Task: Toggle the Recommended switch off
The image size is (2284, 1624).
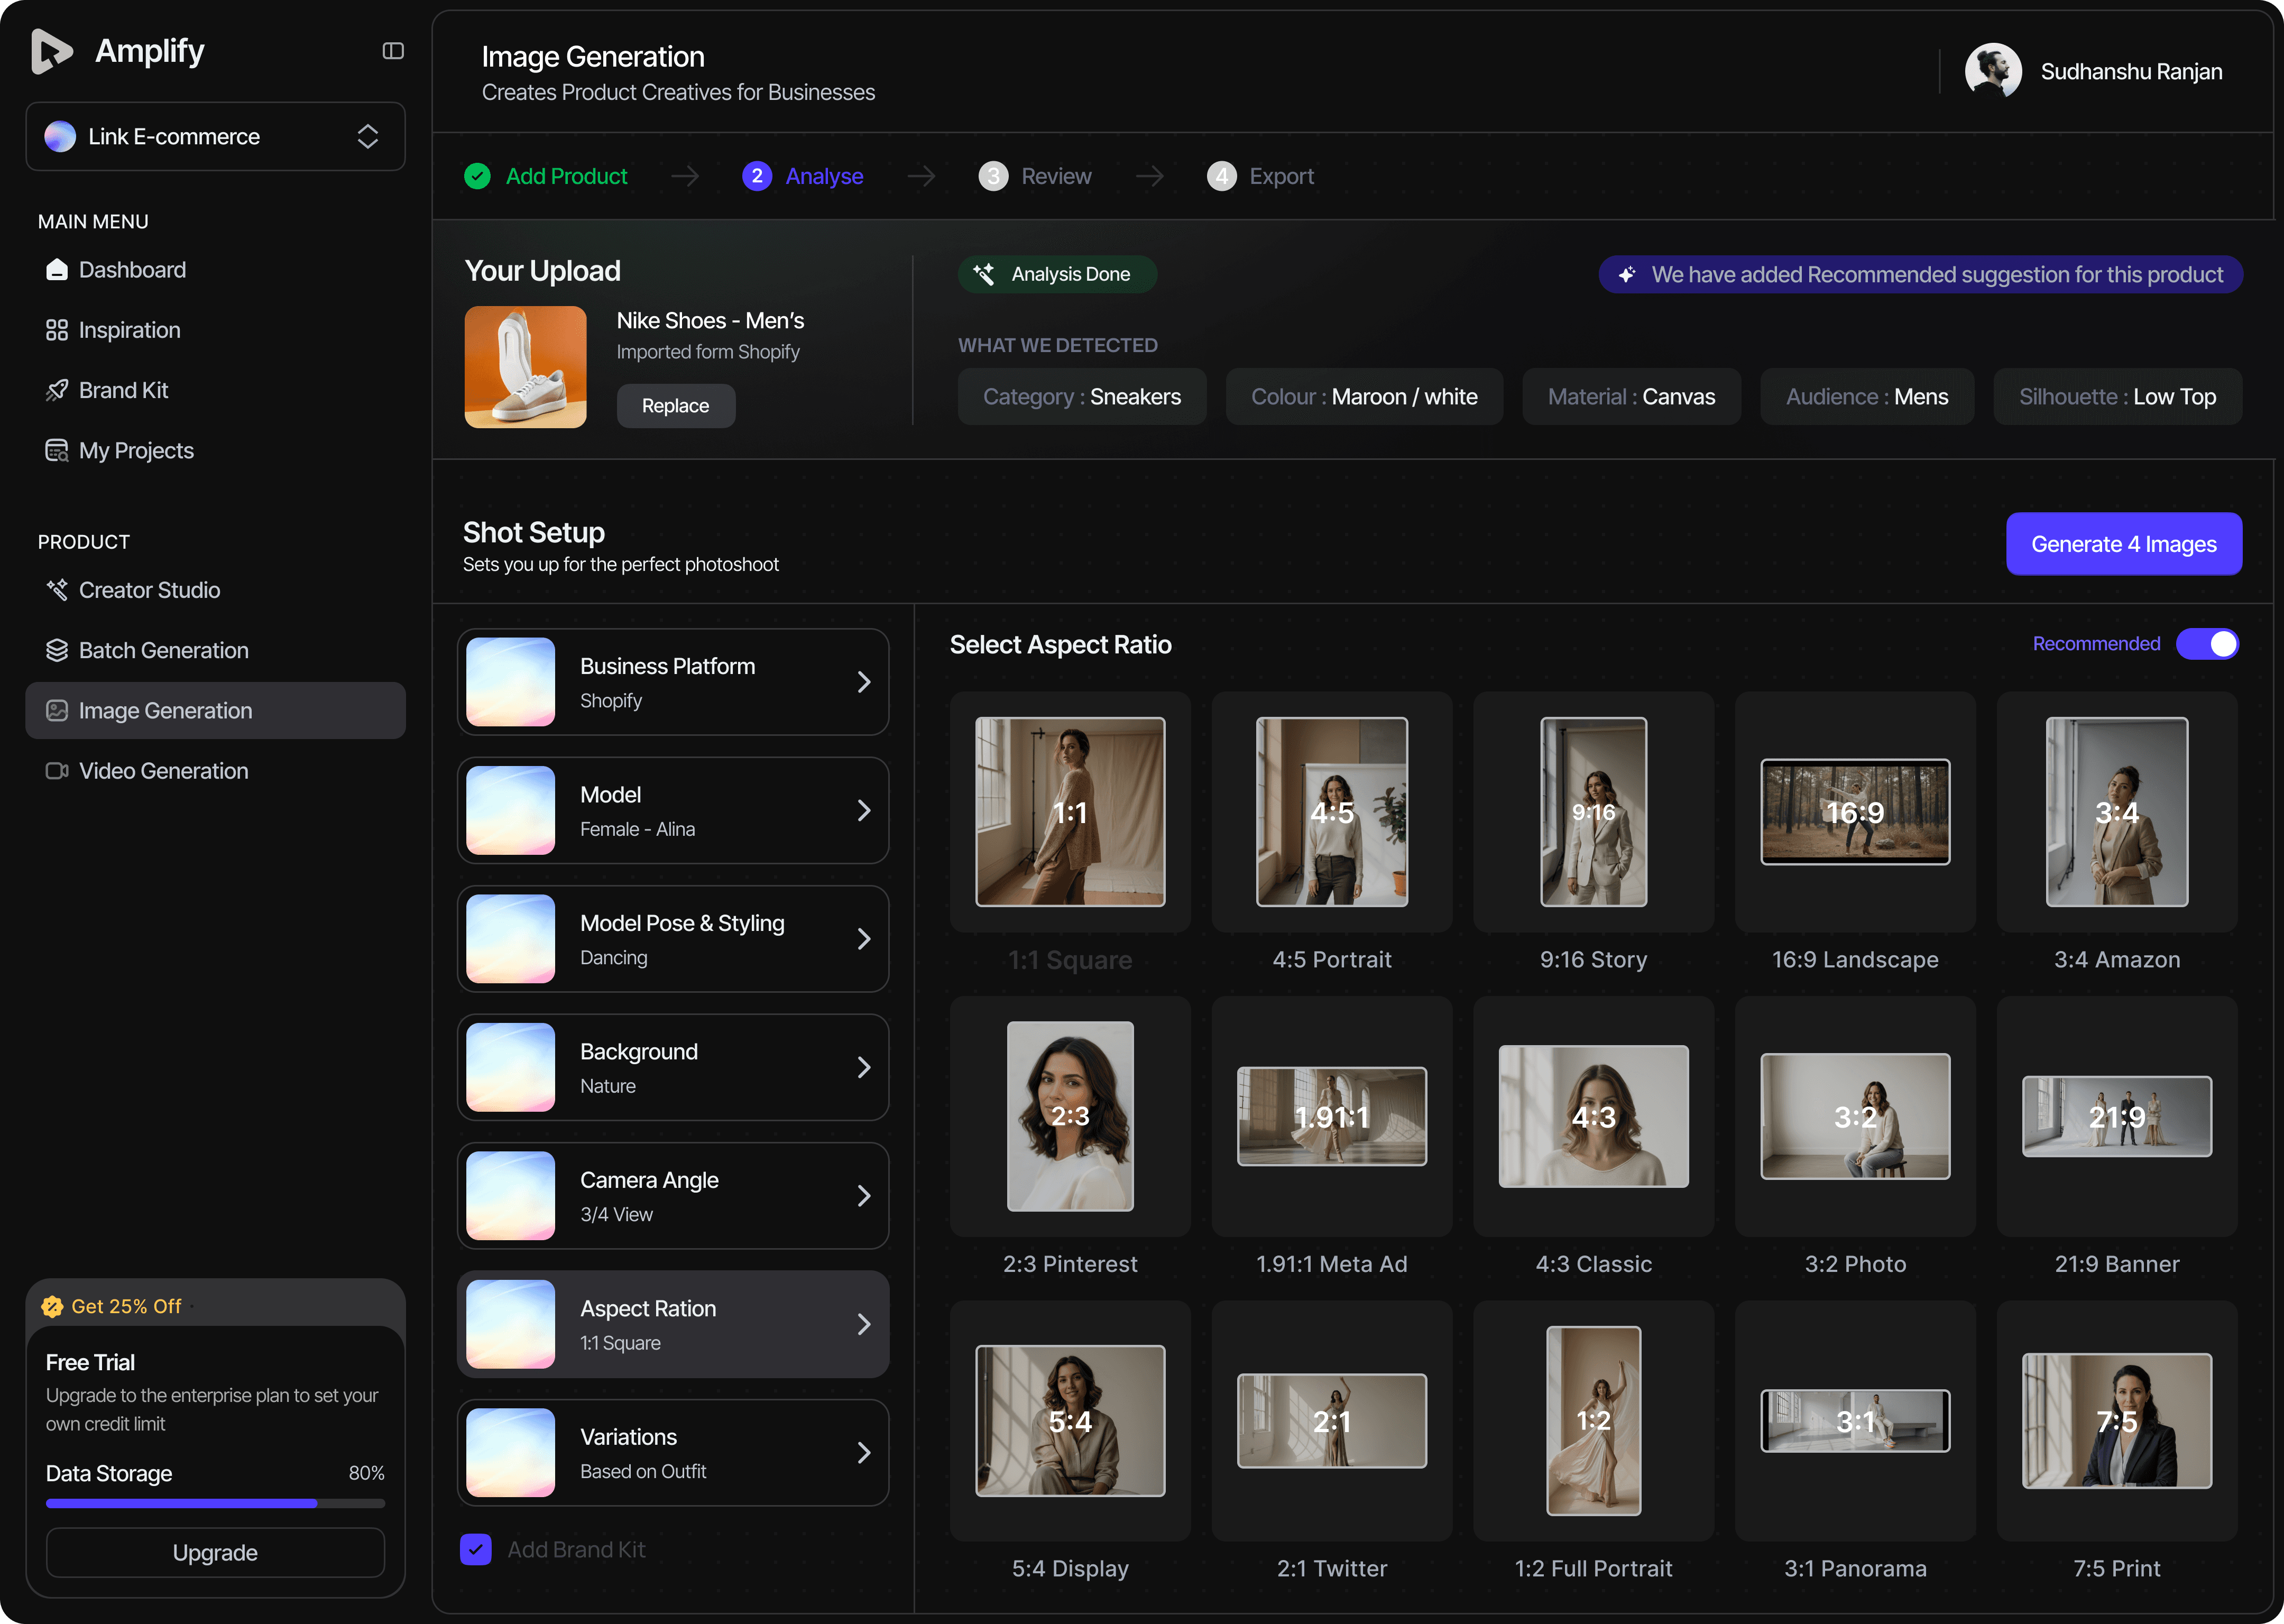Action: [x=2207, y=644]
